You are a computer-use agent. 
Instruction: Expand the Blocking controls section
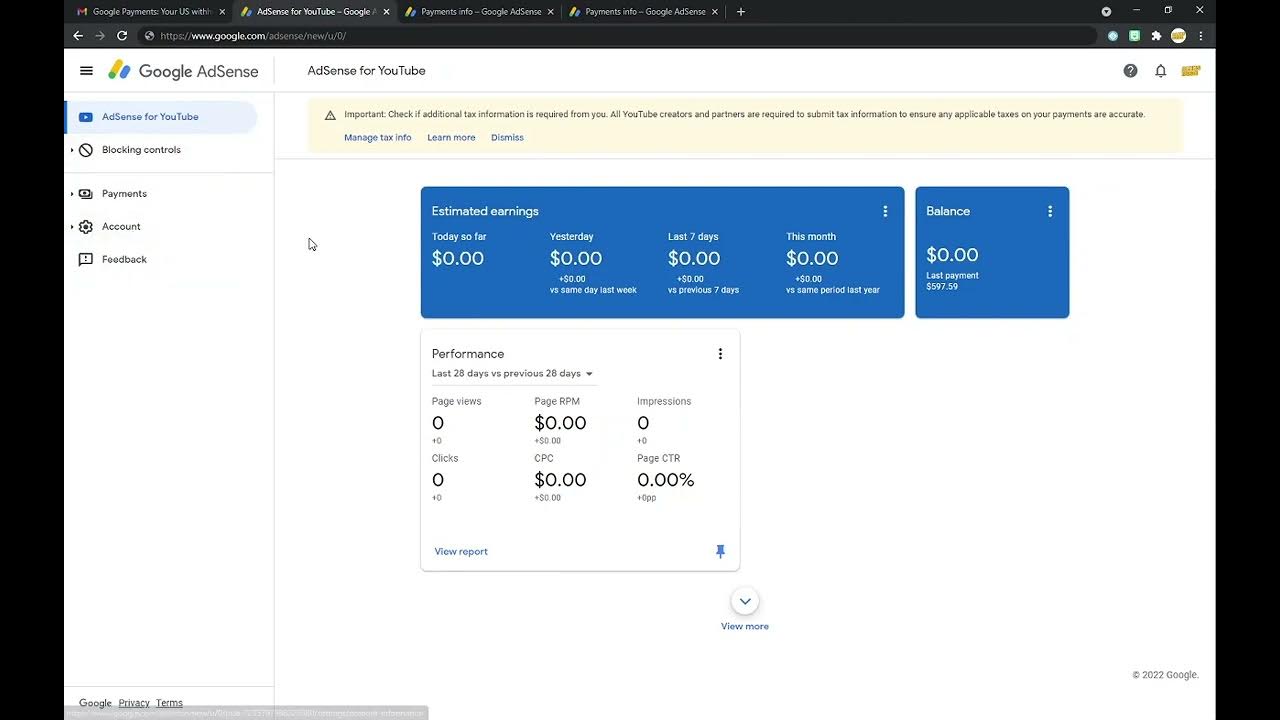72,150
